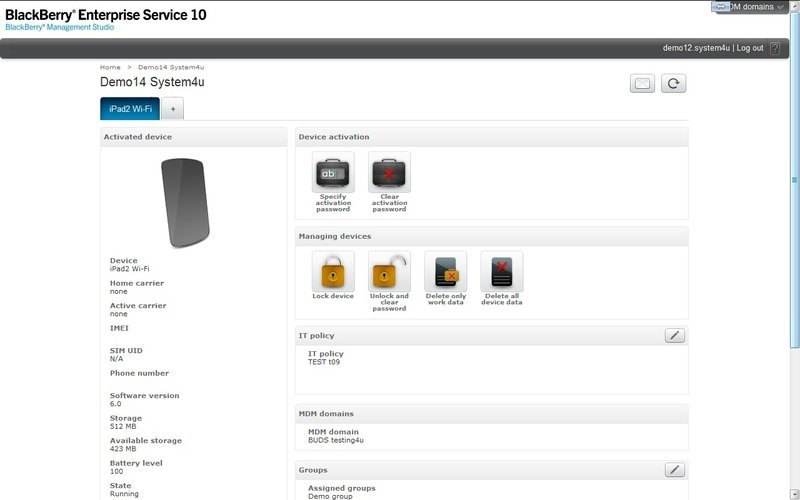Edit Groups section using pencil icon

(x=675, y=470)
